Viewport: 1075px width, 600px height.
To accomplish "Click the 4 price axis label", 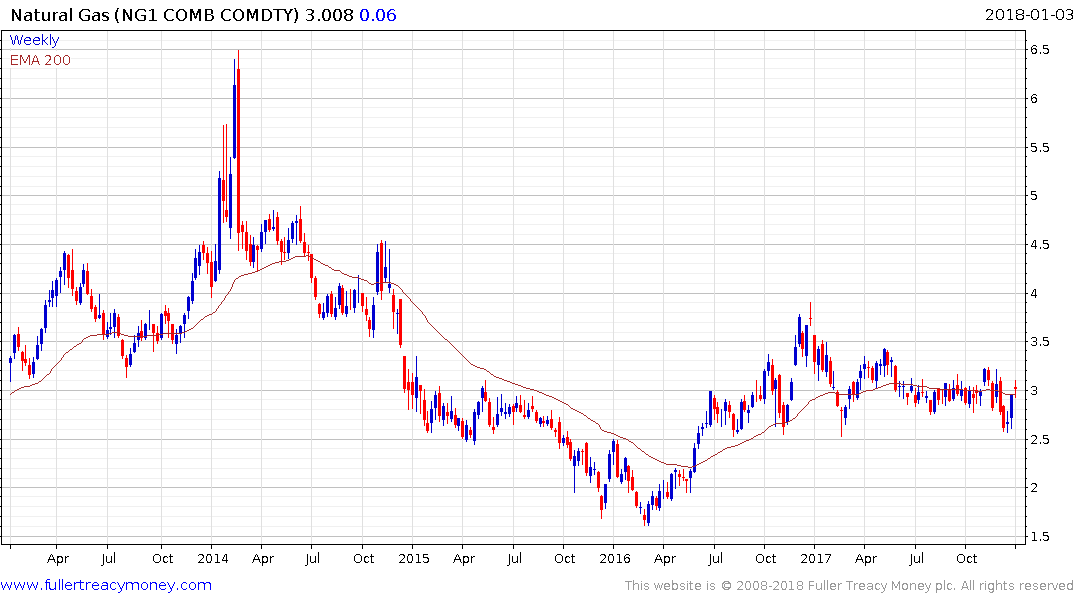I will [1034, 293].
